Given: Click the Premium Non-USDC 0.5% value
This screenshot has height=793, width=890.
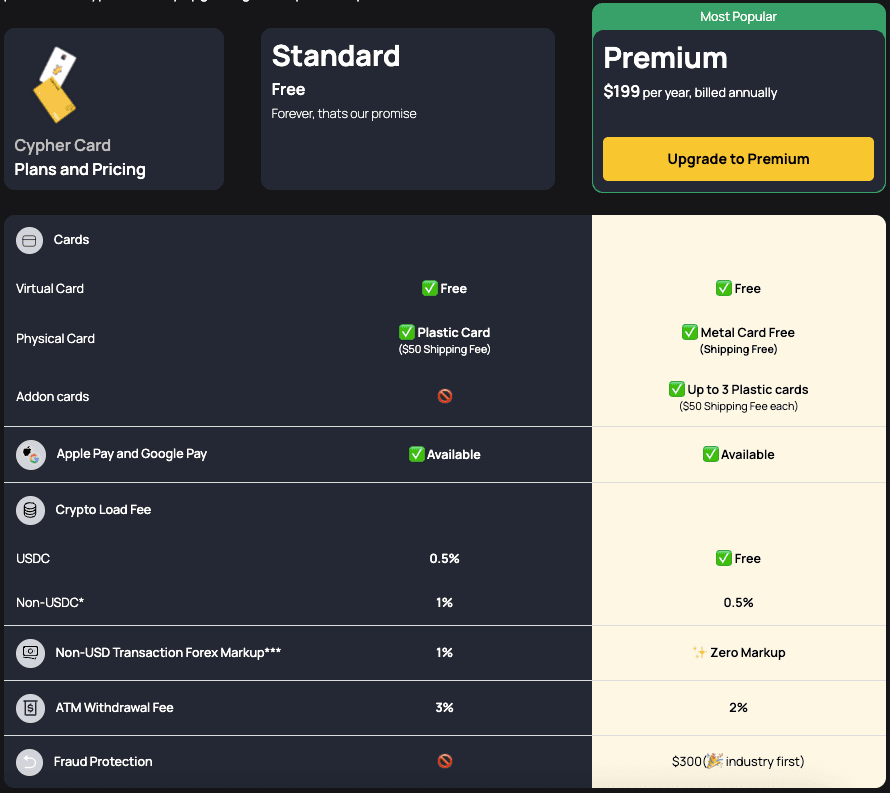Looking at the screenshot, I should point(738,602).
